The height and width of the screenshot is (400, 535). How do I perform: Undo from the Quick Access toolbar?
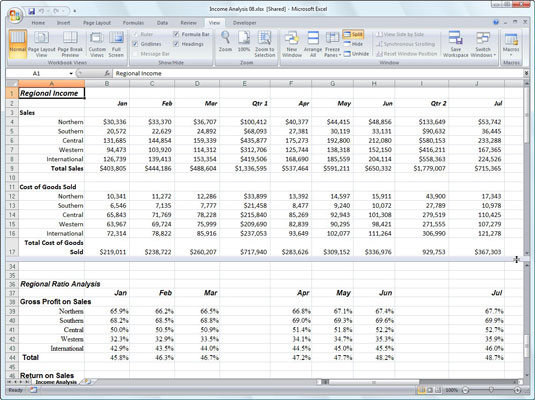pos(42,11)
